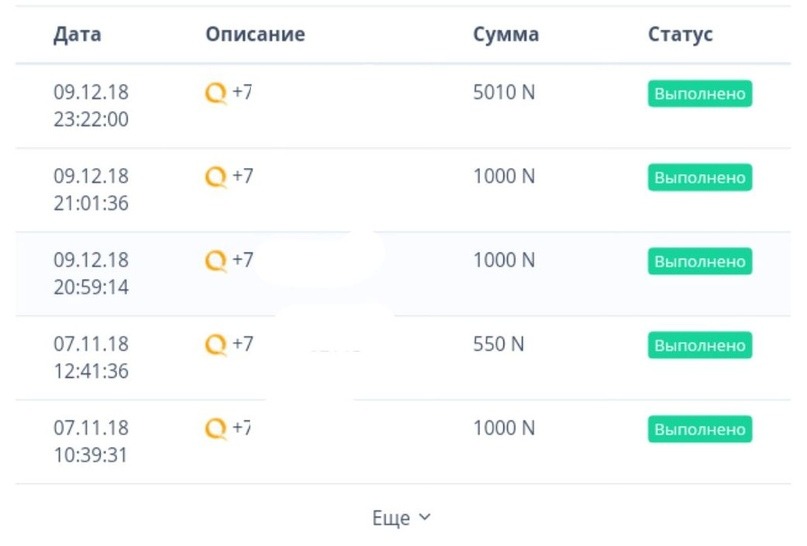This screenshot has width=807, height=546.
Task: Click QIWI icon in 21:01:36 transaction row
Action: coord(216,178)
